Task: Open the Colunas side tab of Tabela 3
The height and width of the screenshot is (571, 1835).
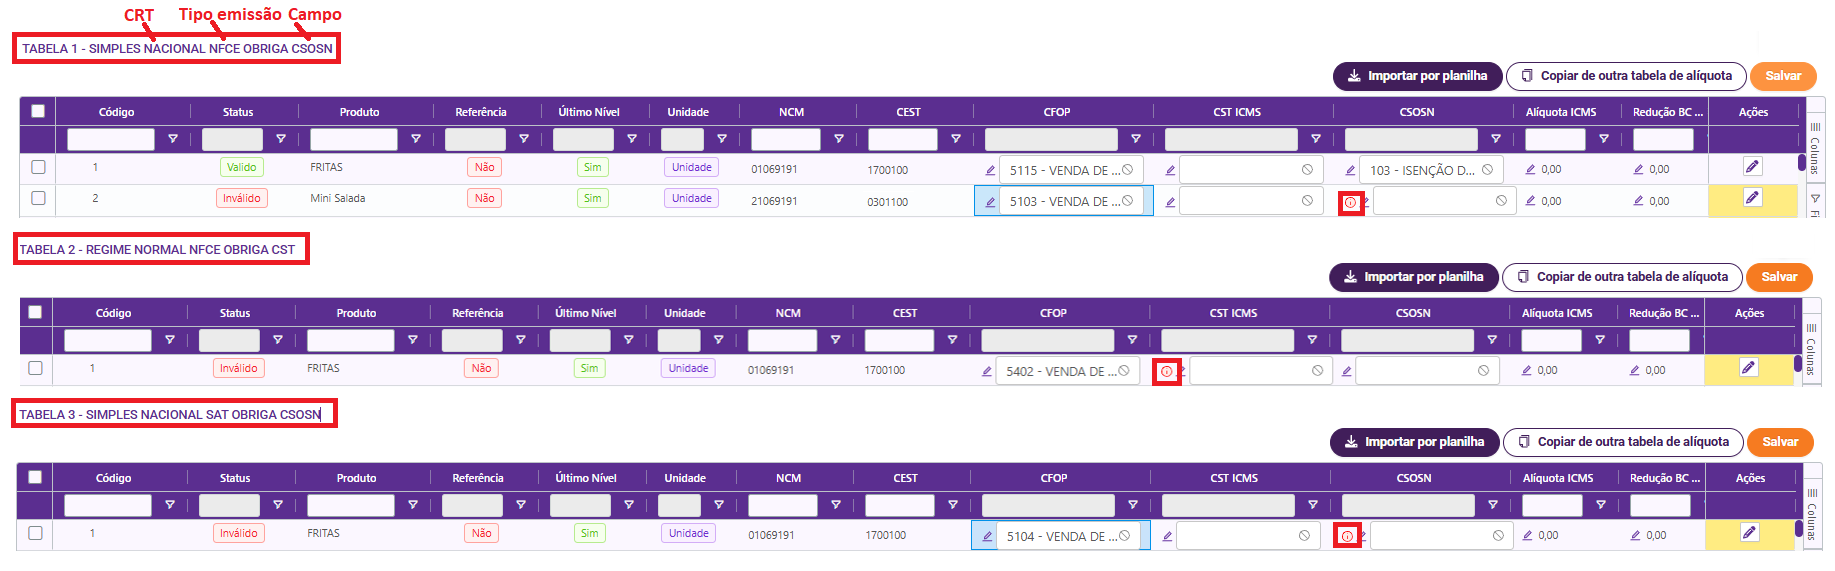Action: pos(1811,515)
